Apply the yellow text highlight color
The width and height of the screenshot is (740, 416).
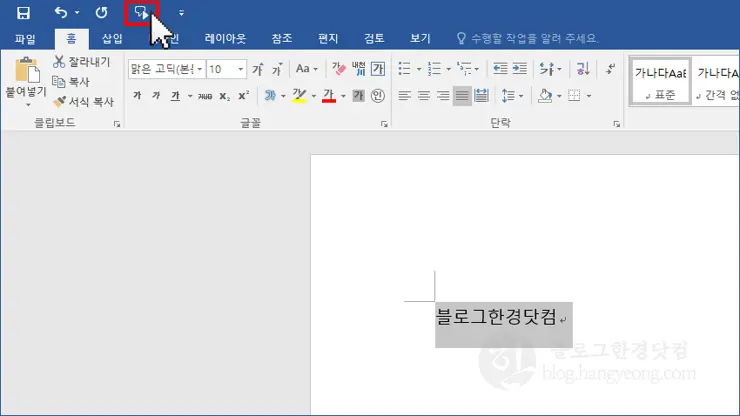point(299,96)
